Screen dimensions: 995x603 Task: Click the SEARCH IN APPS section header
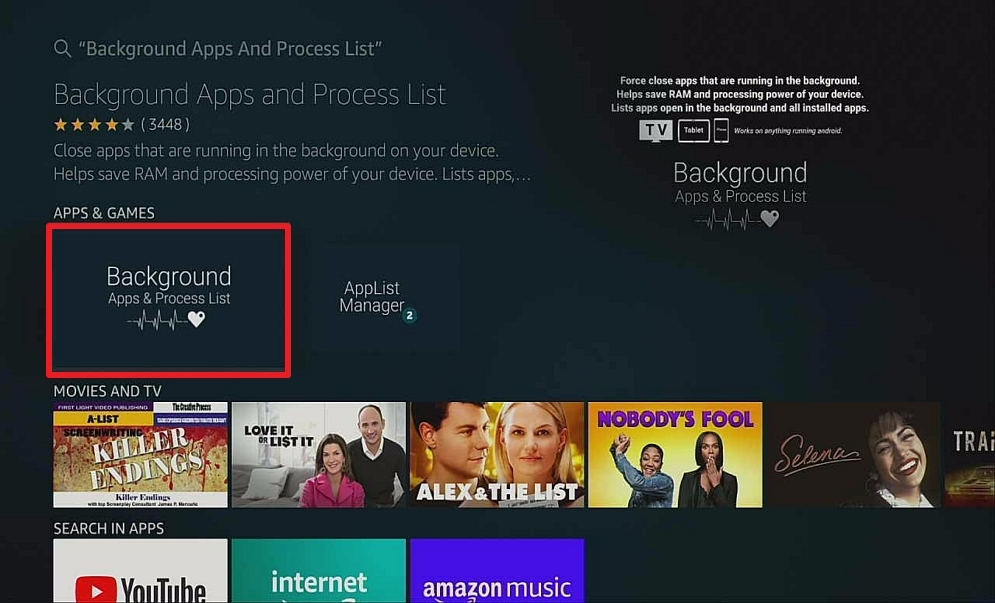pos(109,528)
